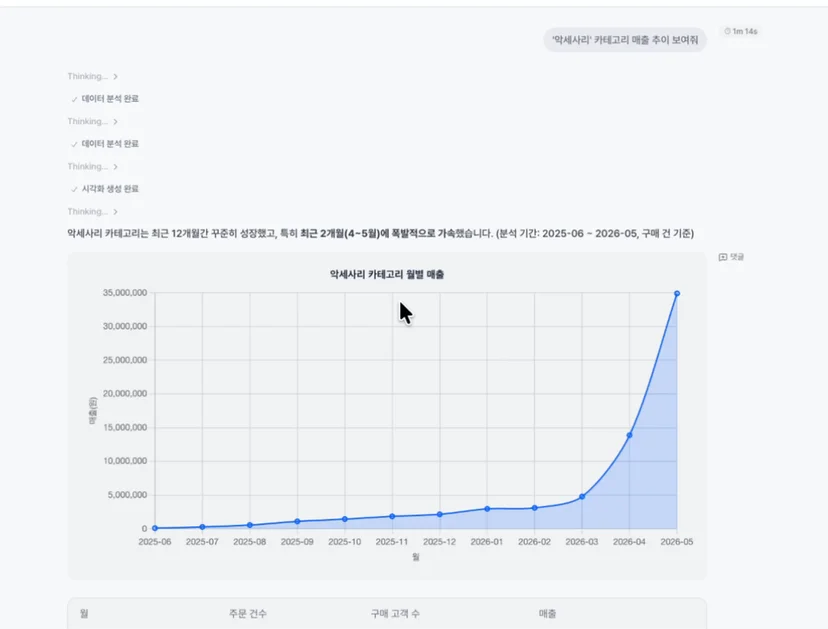
Task: Select the 2026-04 data point on the chart
Action: pyautogui.click(x=629, y=435)
